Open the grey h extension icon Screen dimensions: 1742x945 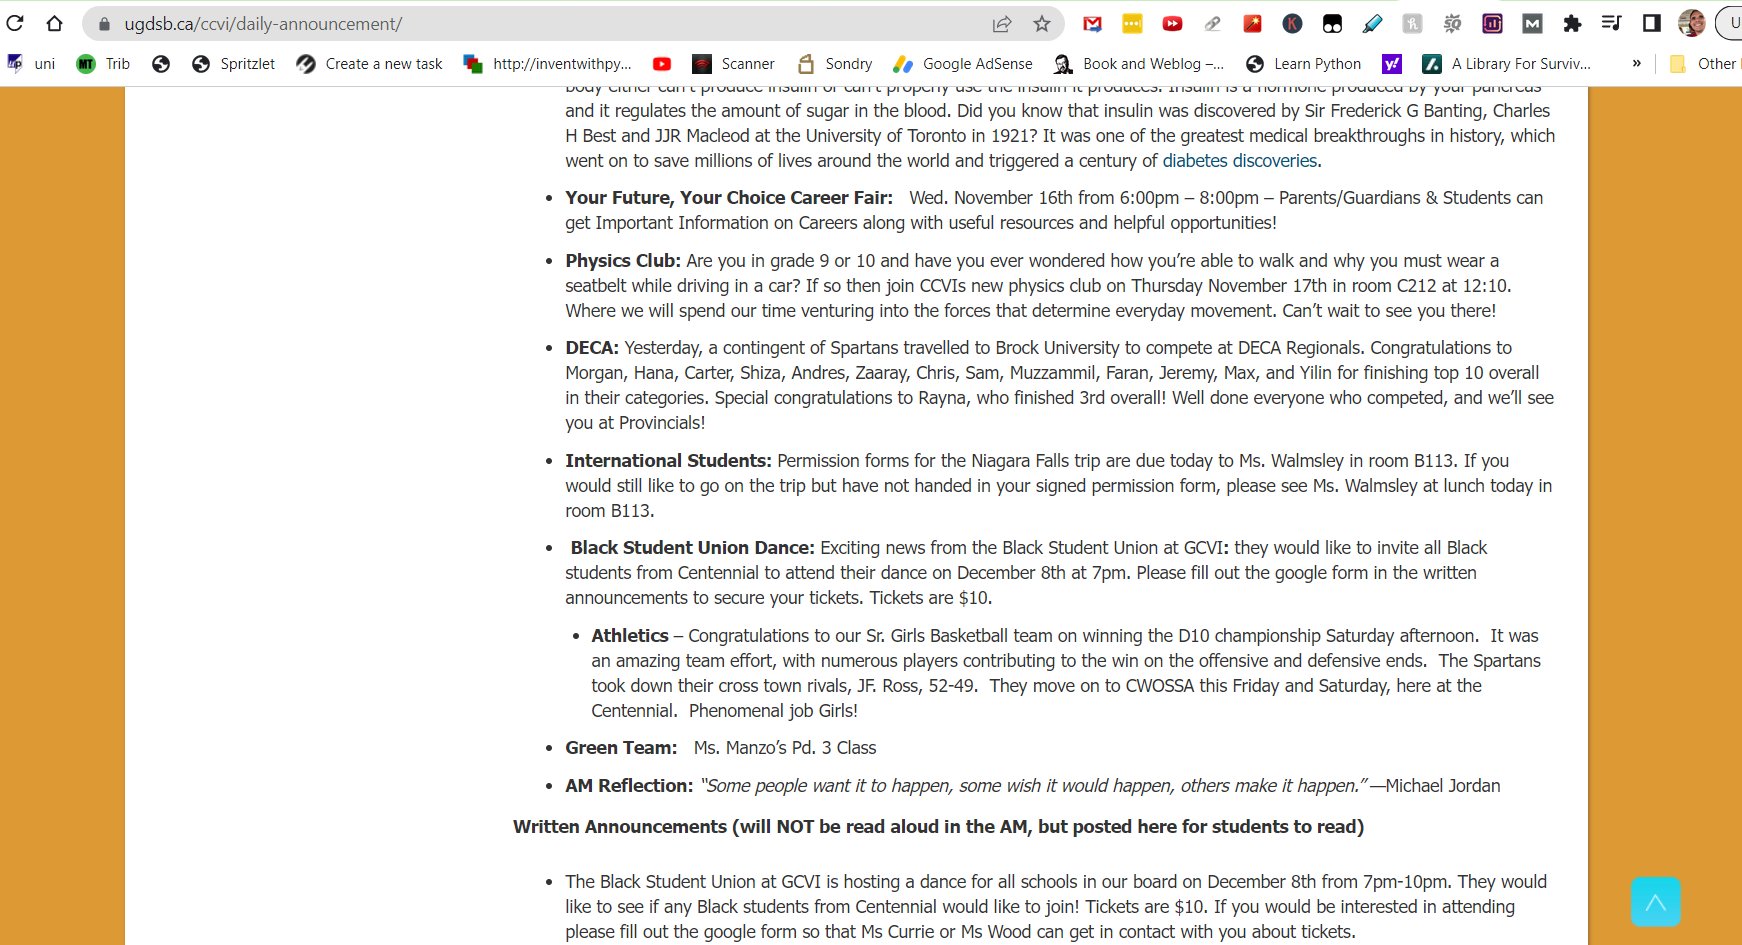[x=1412, y=24]
